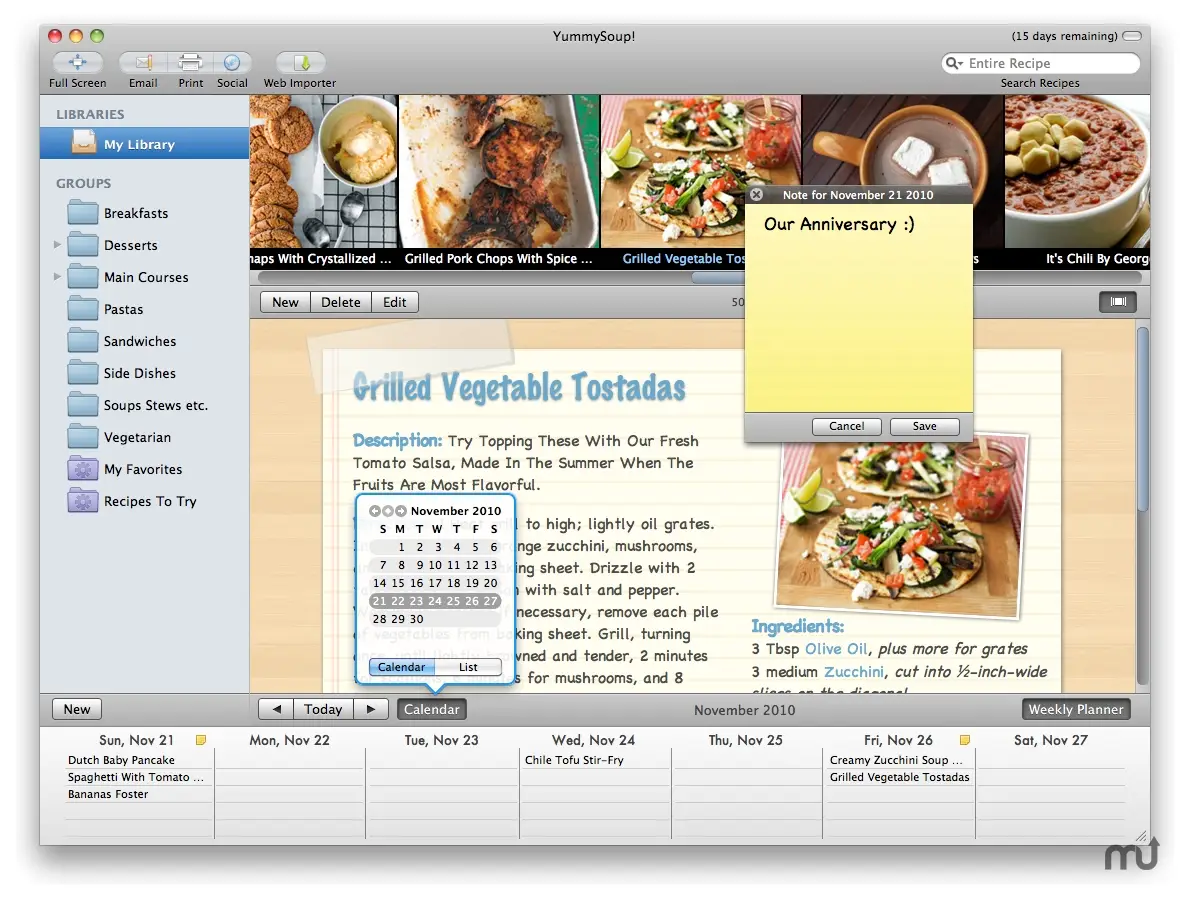Expand the Desserts group disclosure triangle
Viewport: 1190px width, 900px height.
coord(57,244)
